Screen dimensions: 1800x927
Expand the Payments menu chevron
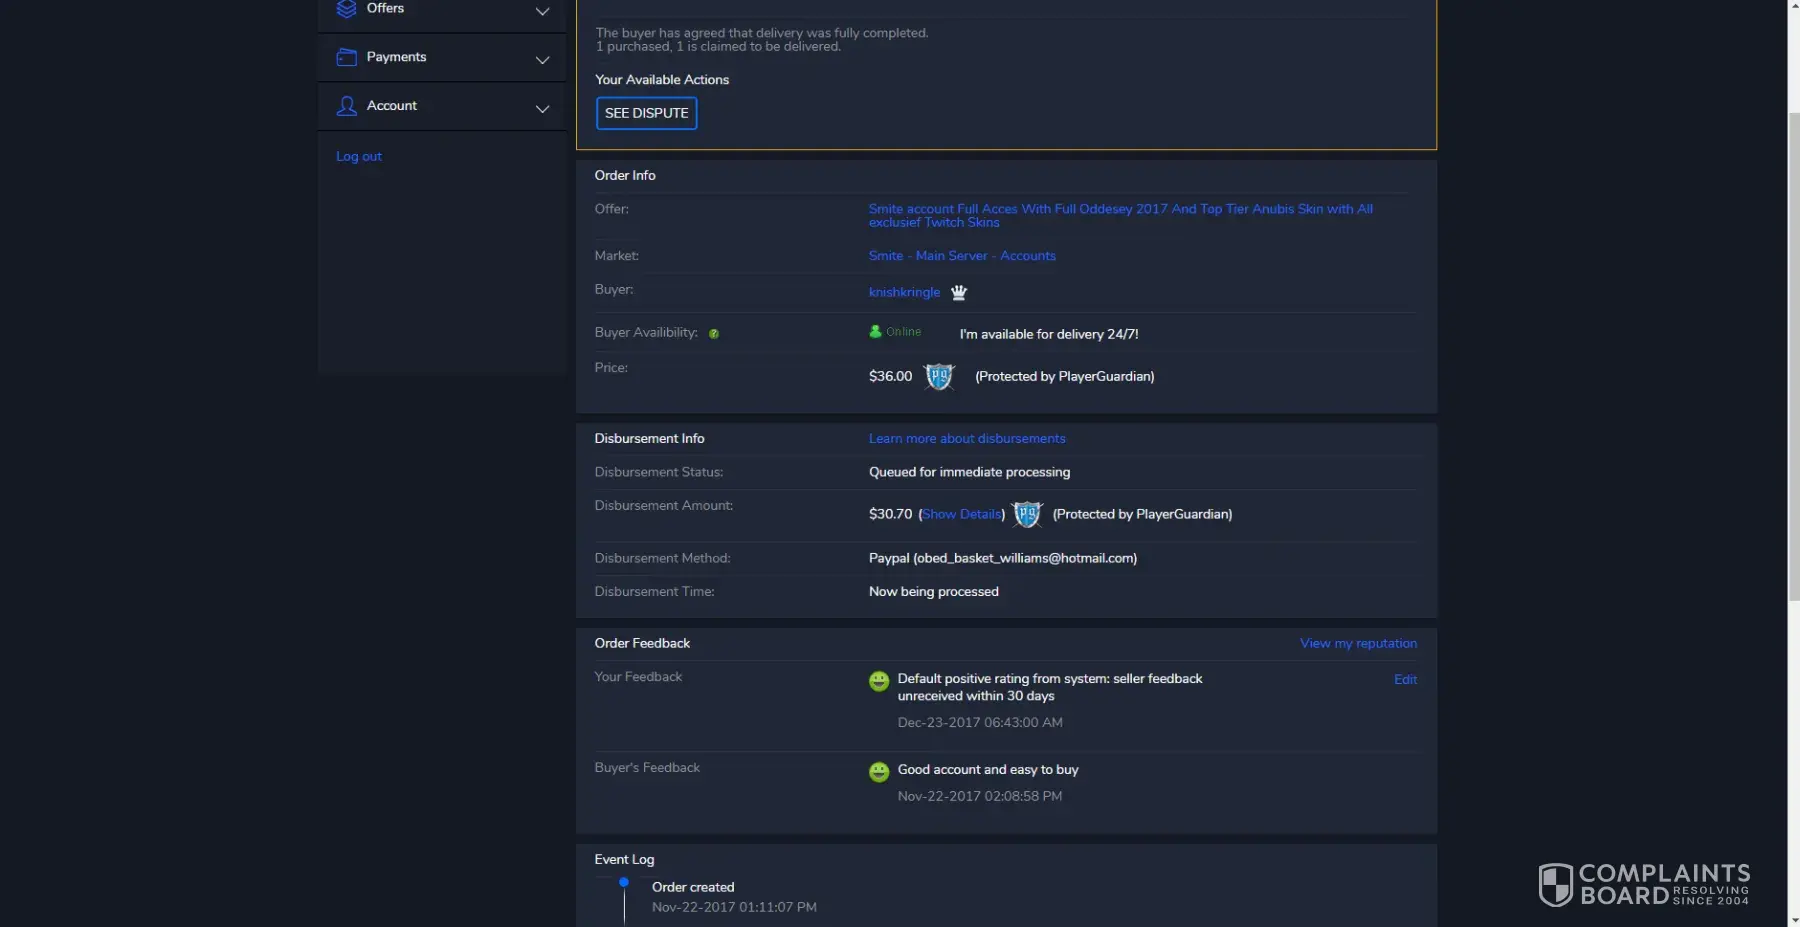coord(543,60)
